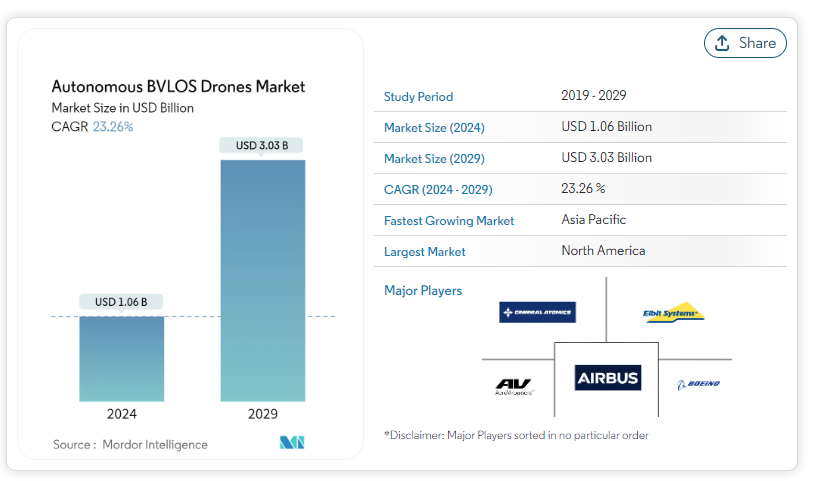The height and width of the screenshot is (481, 814).
Task: Click the share upload arrow icon
Action: point(722,43)
